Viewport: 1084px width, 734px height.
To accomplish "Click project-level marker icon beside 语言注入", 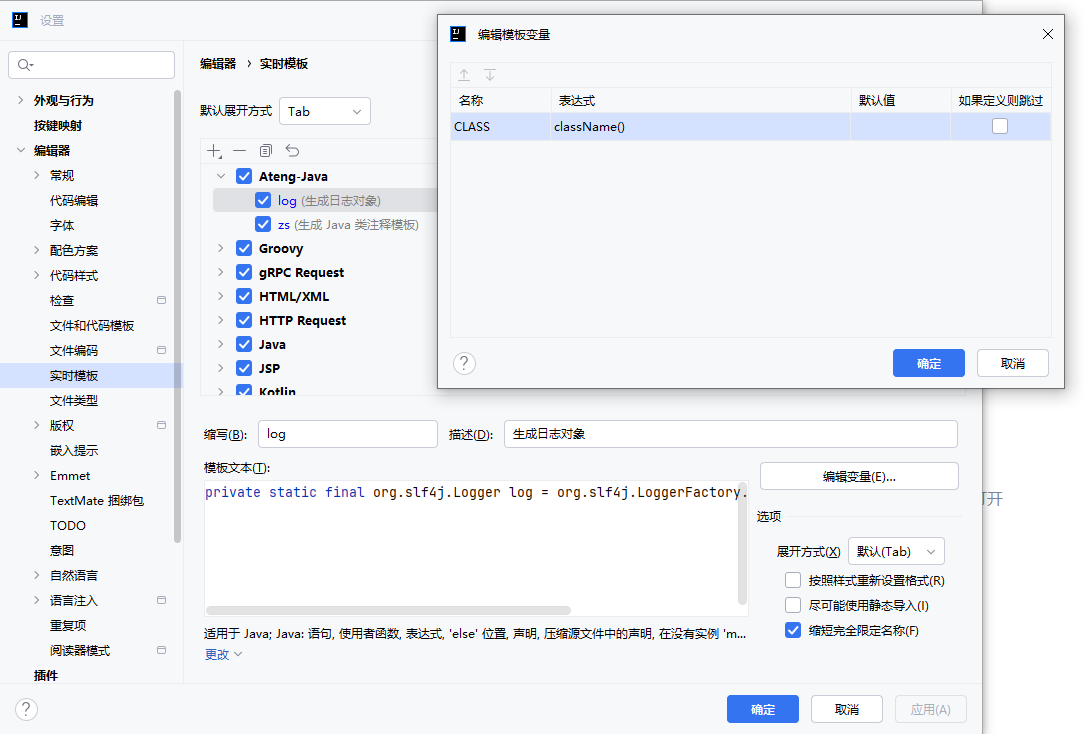I will [161, 600].
